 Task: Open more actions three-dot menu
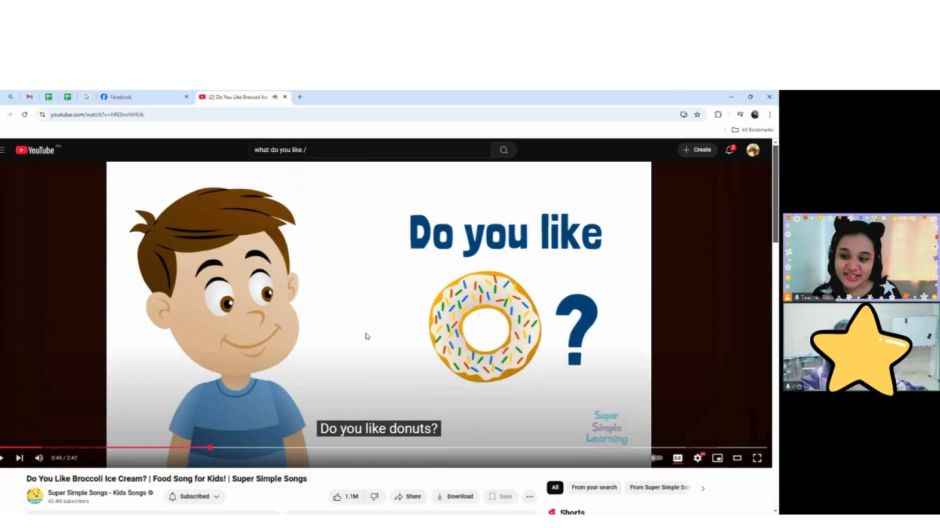point(529,496)
